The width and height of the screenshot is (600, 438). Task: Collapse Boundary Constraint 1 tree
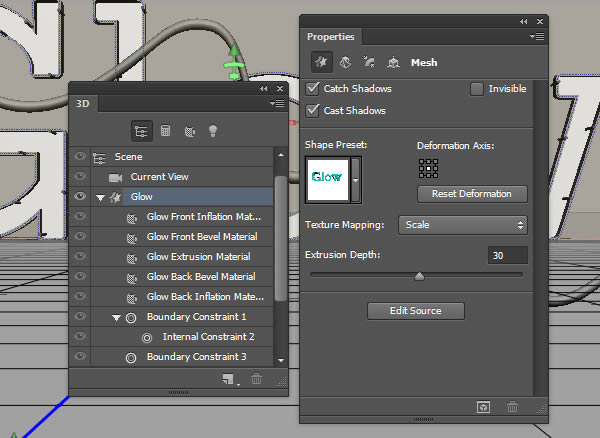pos(116,318)
